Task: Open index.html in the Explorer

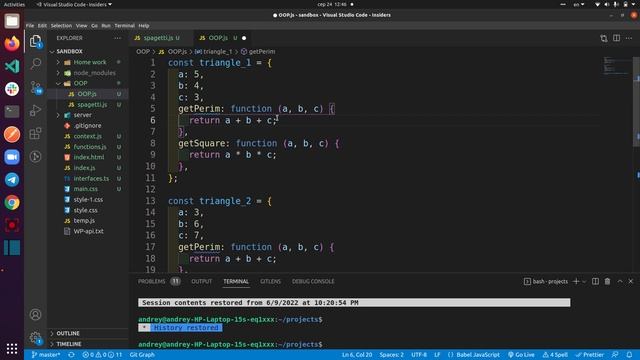Action: (x=89, y=157)
